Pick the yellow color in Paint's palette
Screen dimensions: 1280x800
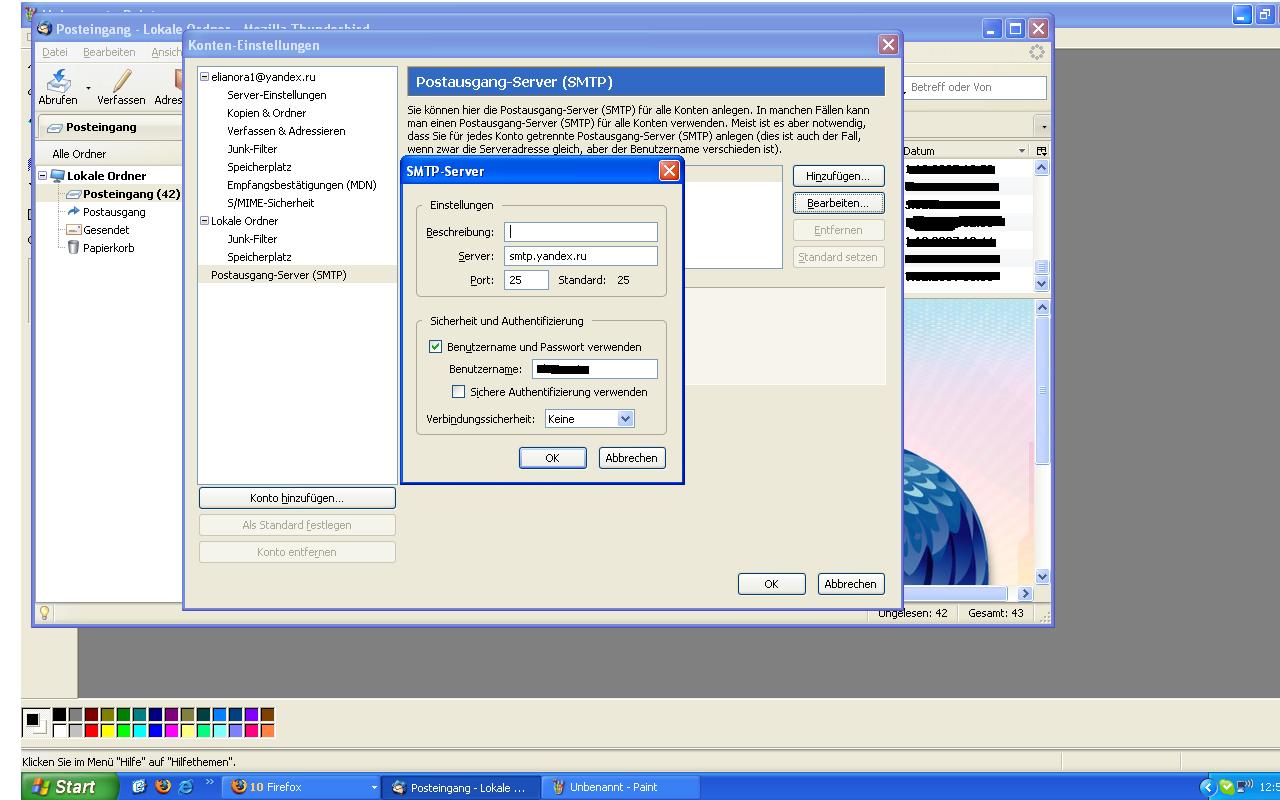(108, 731)
